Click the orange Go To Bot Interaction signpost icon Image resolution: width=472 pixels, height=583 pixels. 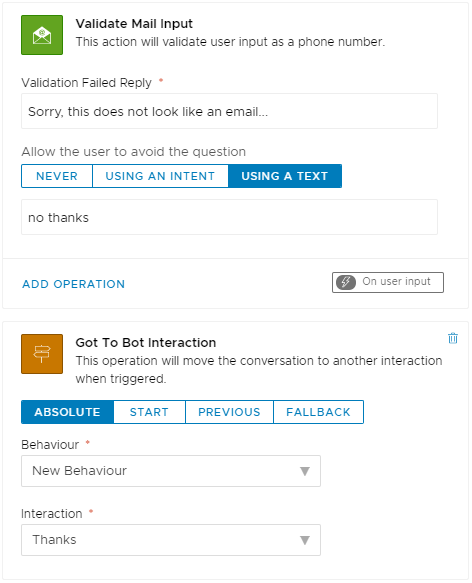pyautogui.click(x=42, y=354)
